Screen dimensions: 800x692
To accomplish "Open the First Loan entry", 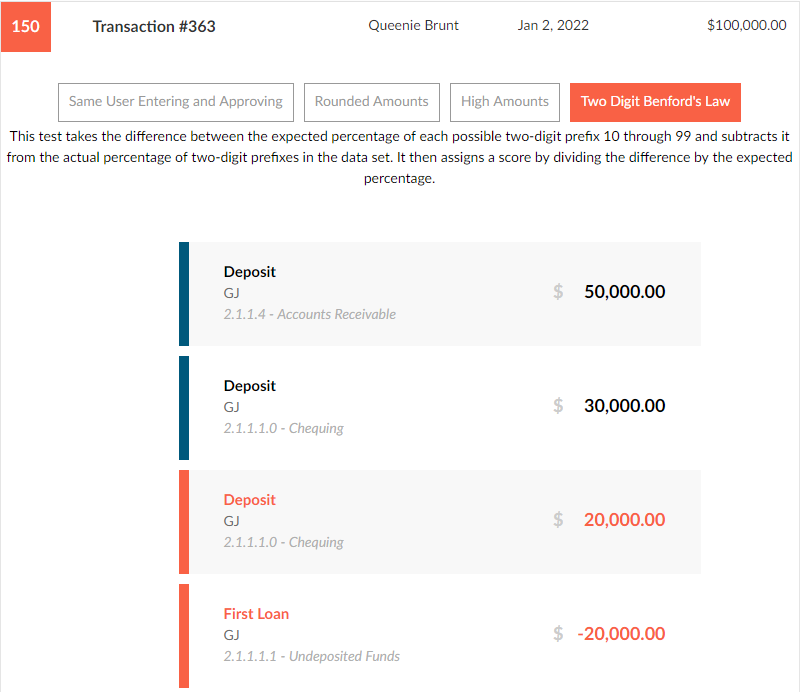I will (x=256, y=614).
